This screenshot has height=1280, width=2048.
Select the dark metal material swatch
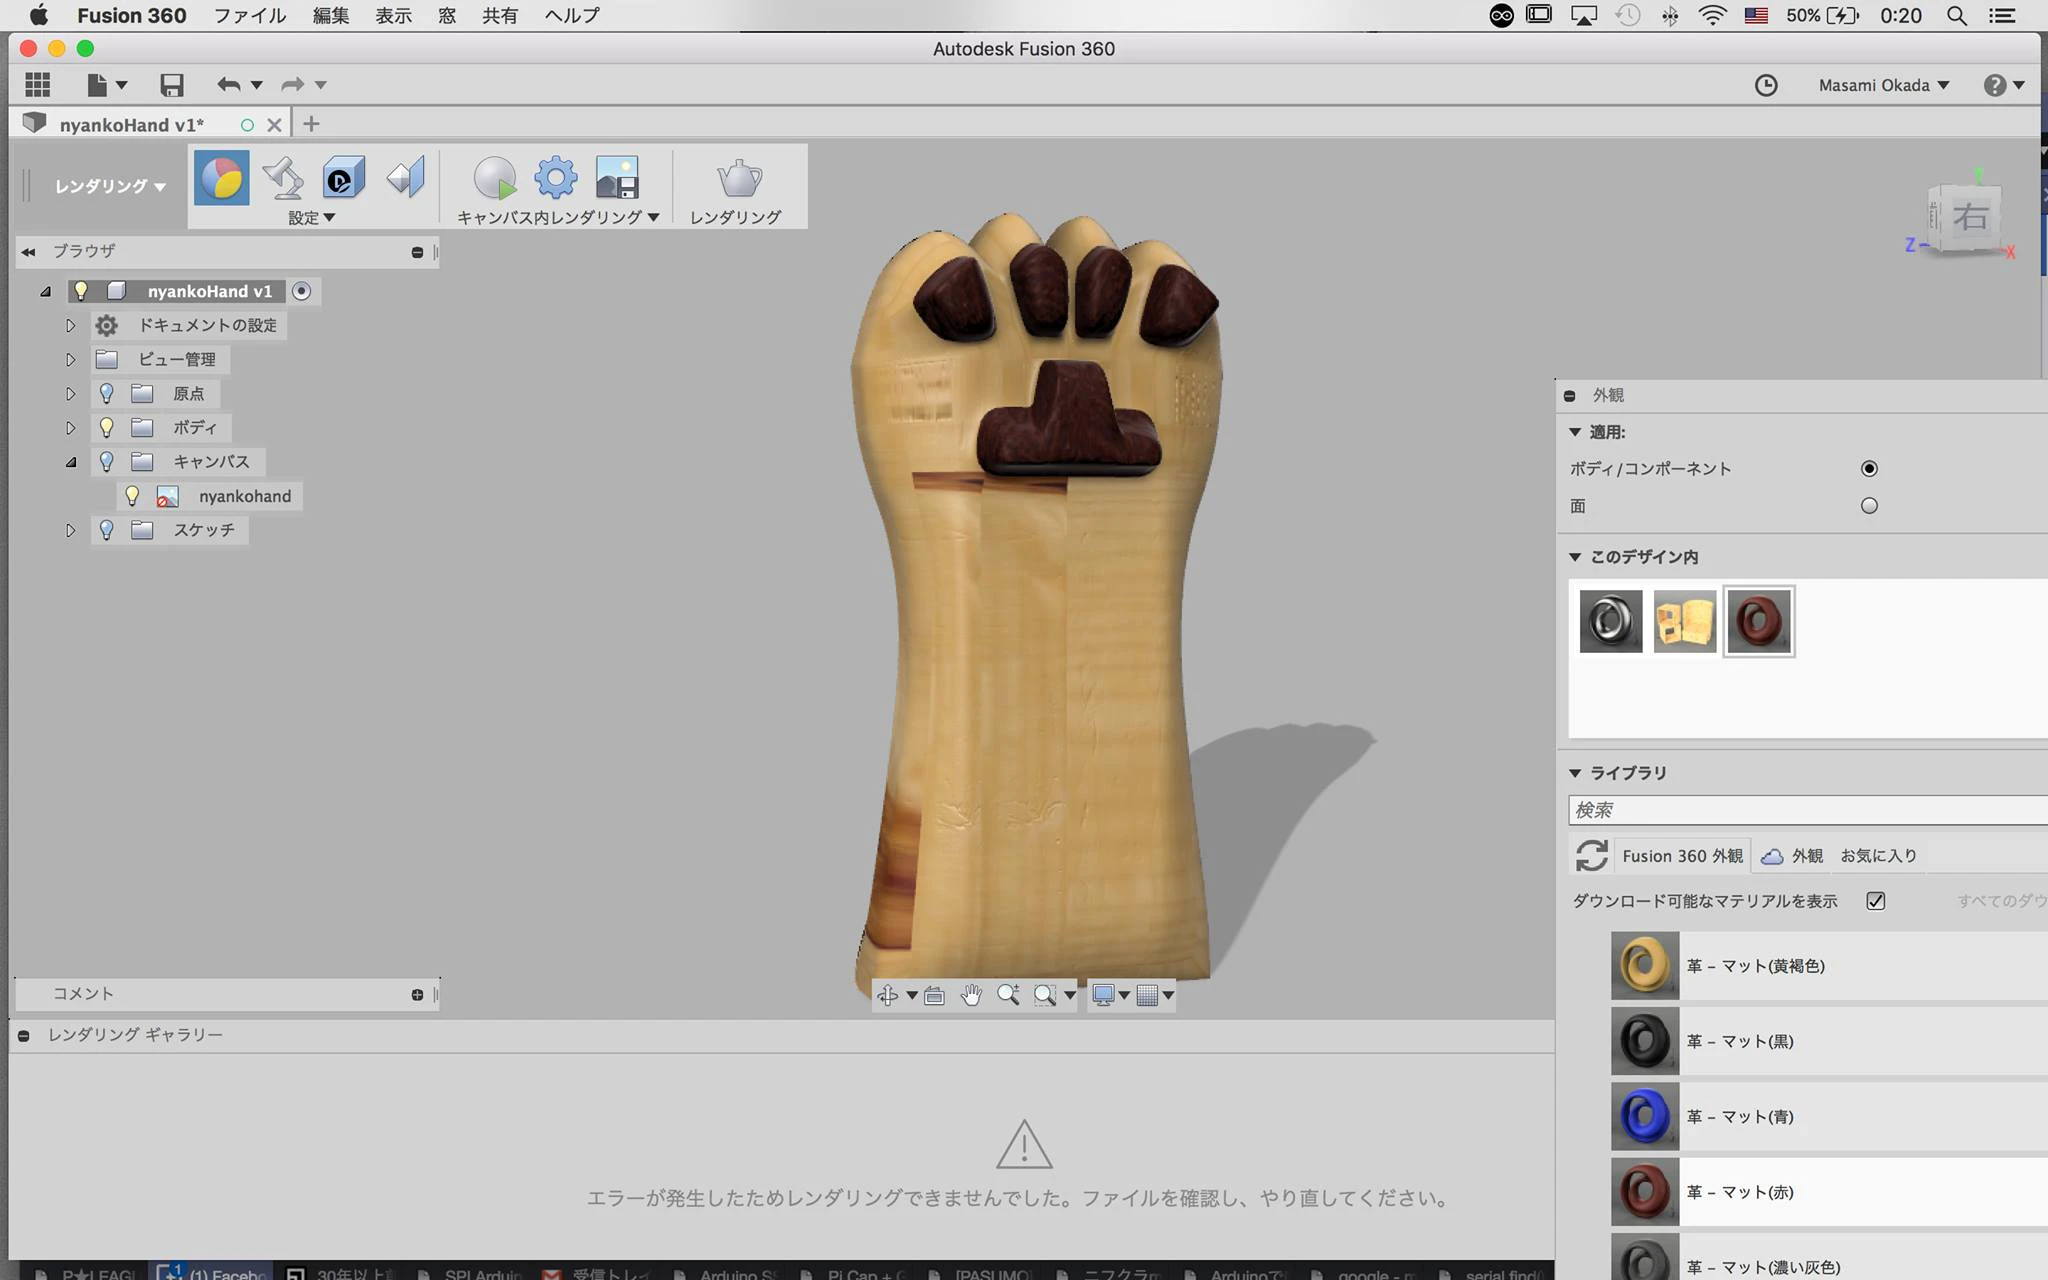1611,621
